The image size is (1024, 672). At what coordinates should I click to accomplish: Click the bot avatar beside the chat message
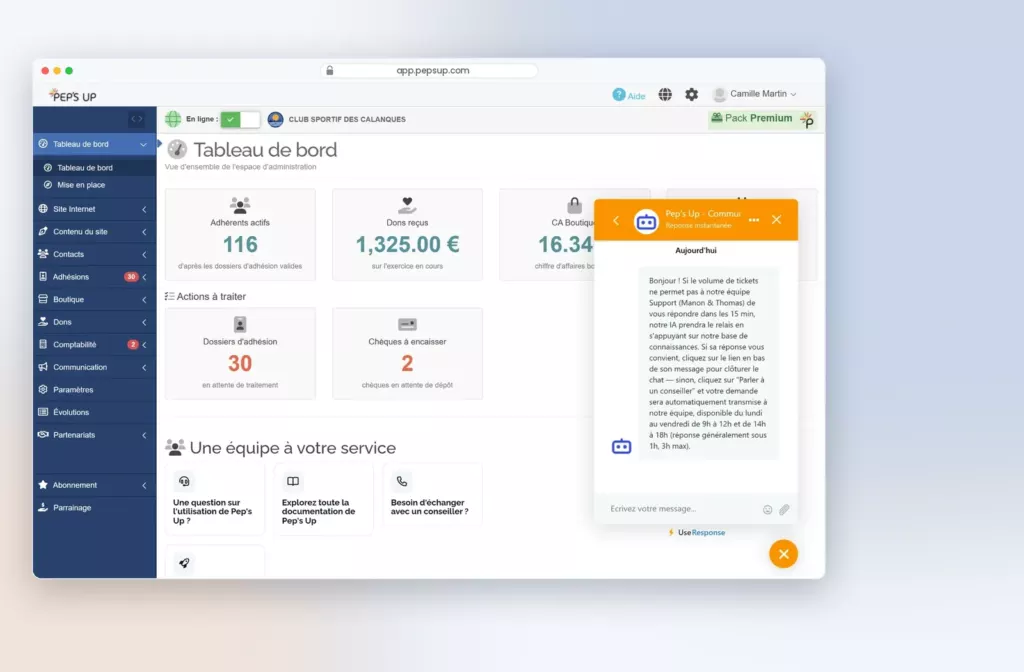point(621,446)
